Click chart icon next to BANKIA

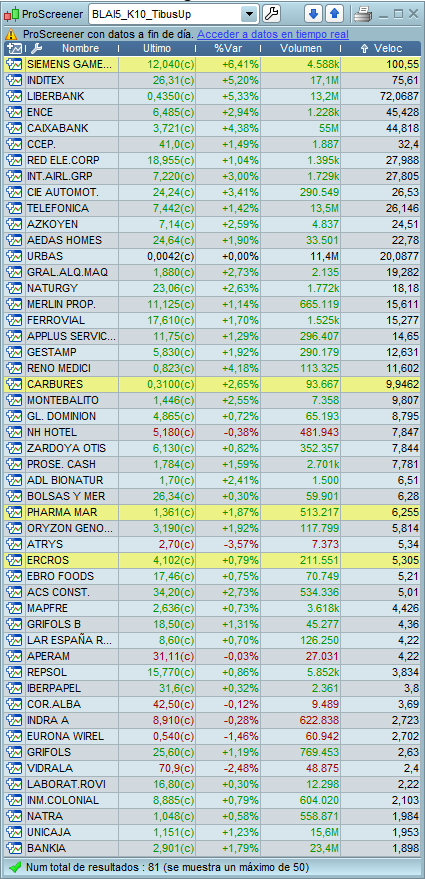pos(13,848)
